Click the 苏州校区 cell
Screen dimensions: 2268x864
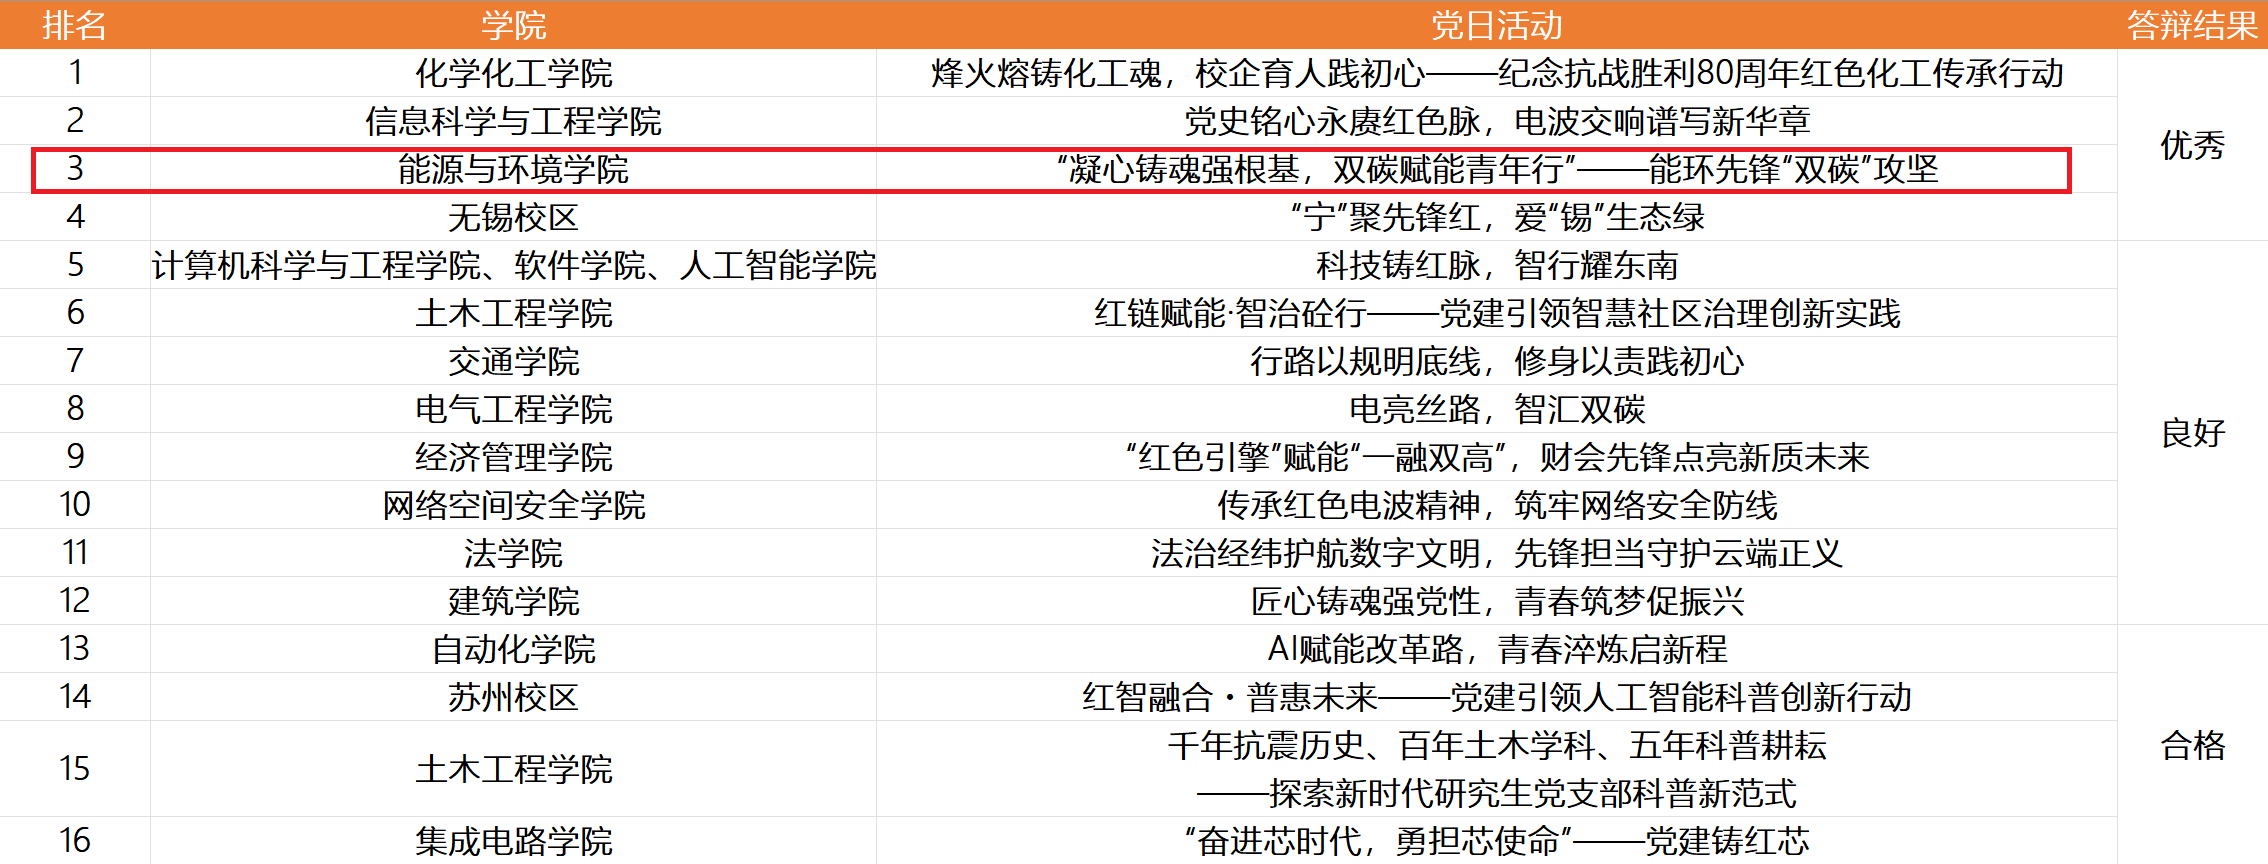pos(513,697)
